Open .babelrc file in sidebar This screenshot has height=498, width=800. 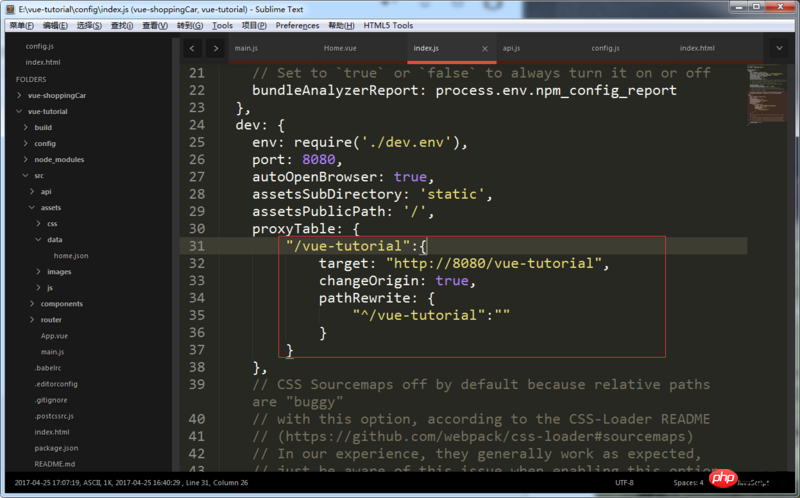click(47, 368)
